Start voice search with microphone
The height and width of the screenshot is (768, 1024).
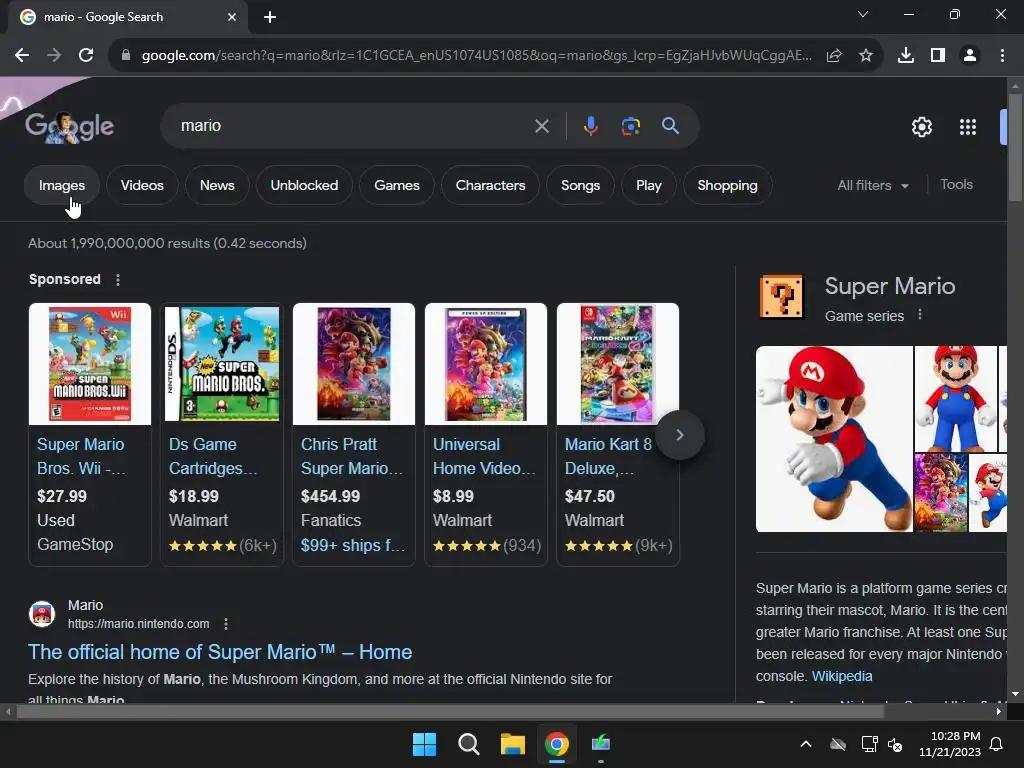pos(590,126)
